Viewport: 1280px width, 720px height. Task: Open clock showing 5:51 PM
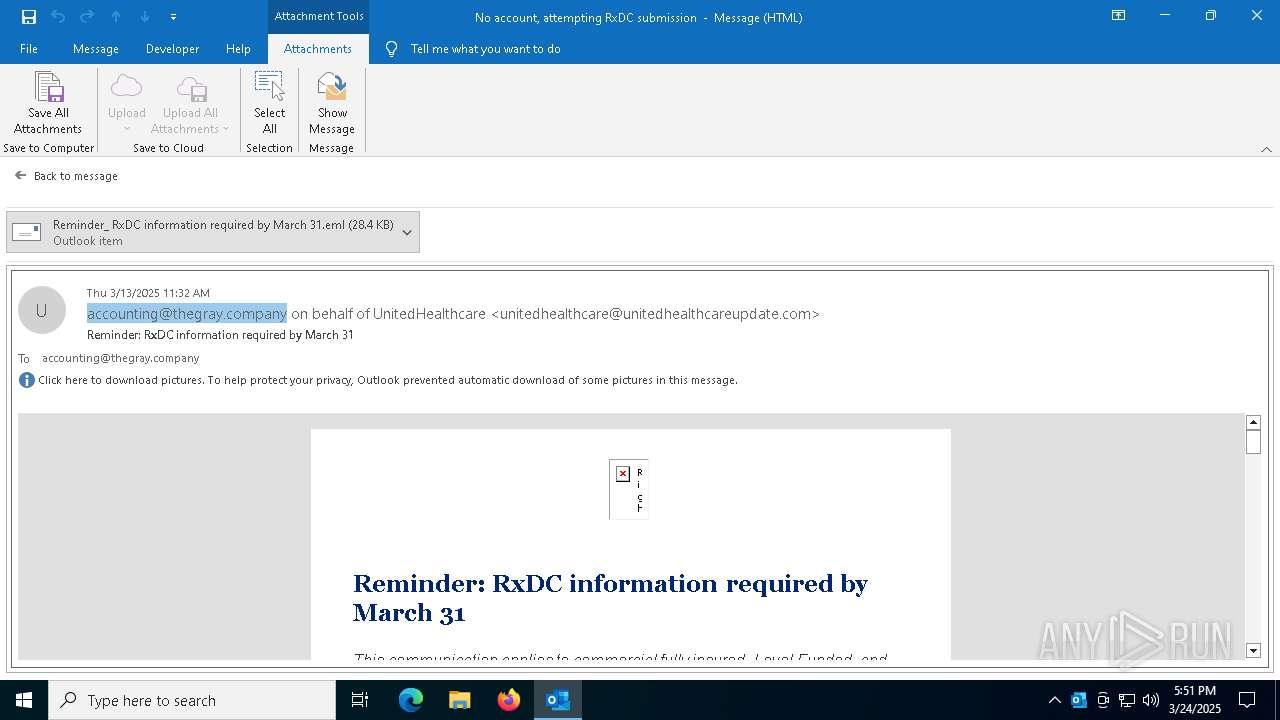coord(1194,700)
